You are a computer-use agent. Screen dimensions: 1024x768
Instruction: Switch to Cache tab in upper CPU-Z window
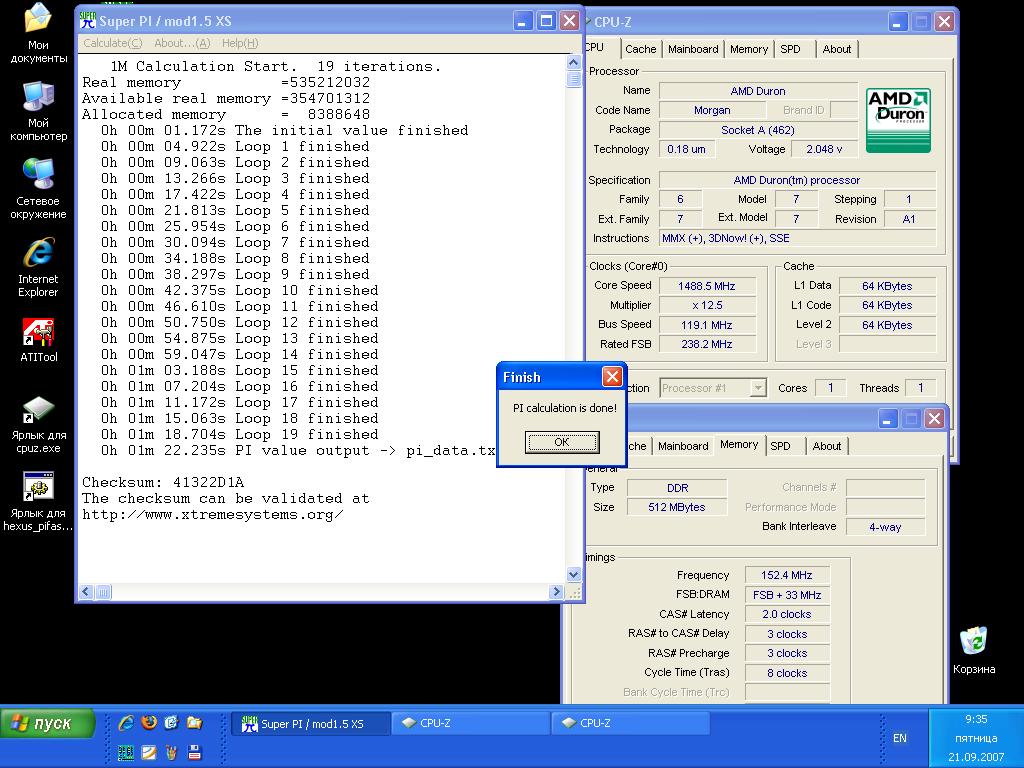[640, 49]
